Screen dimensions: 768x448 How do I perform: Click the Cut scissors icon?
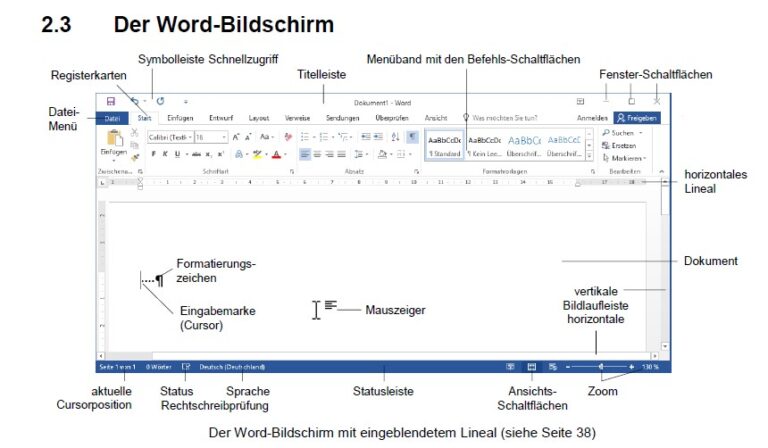click(135, 132)
